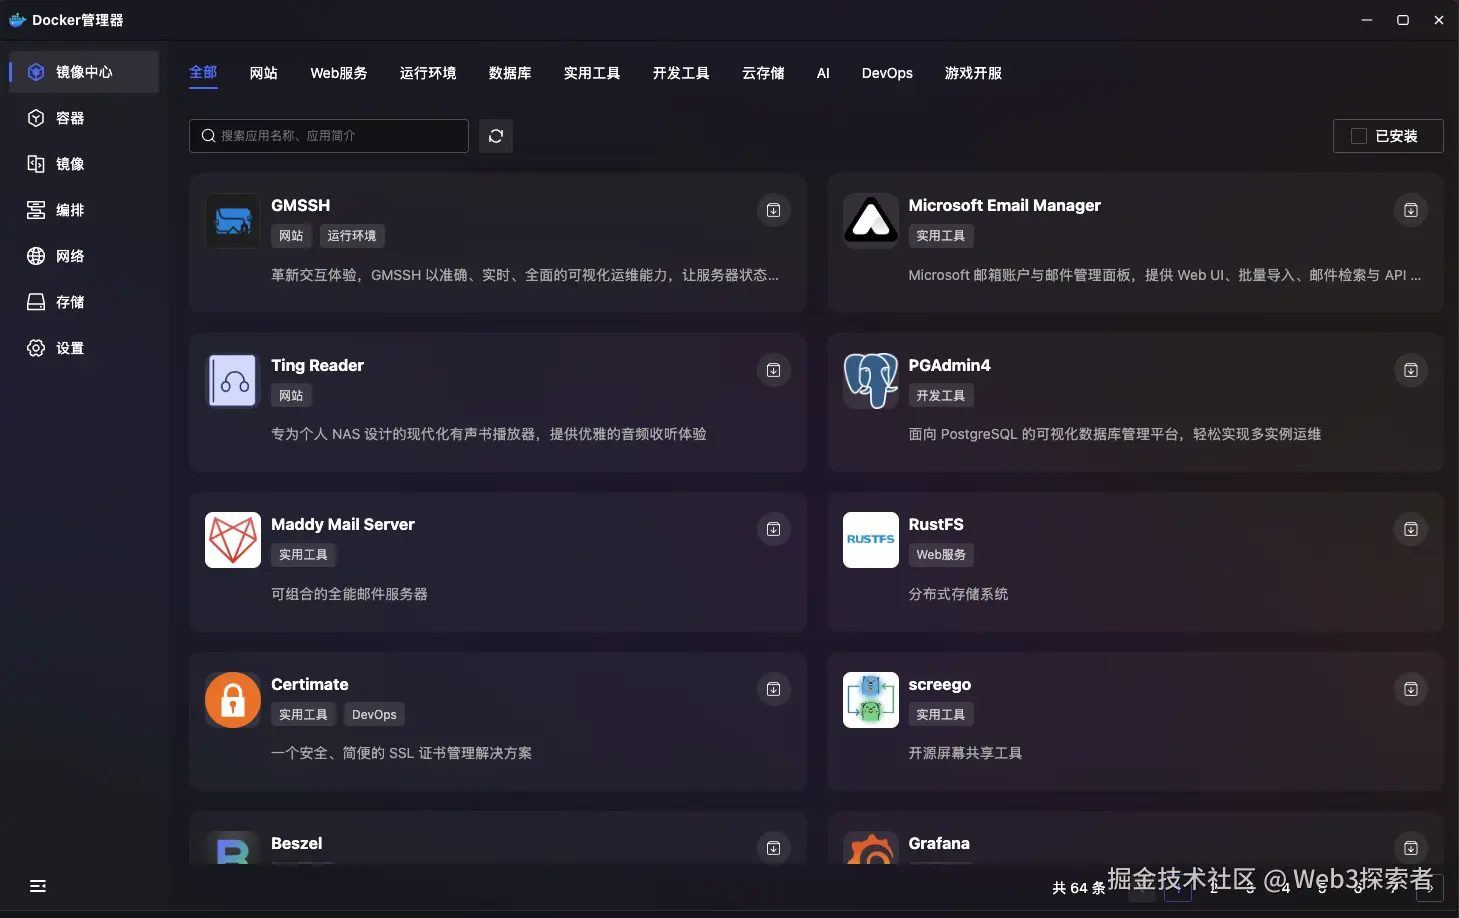Image resolution: width=1459 pixels, height=918 pixels.
Task: Switch to the 数据库 category tab
Action: pyautogui.click(x=511, y=72)
